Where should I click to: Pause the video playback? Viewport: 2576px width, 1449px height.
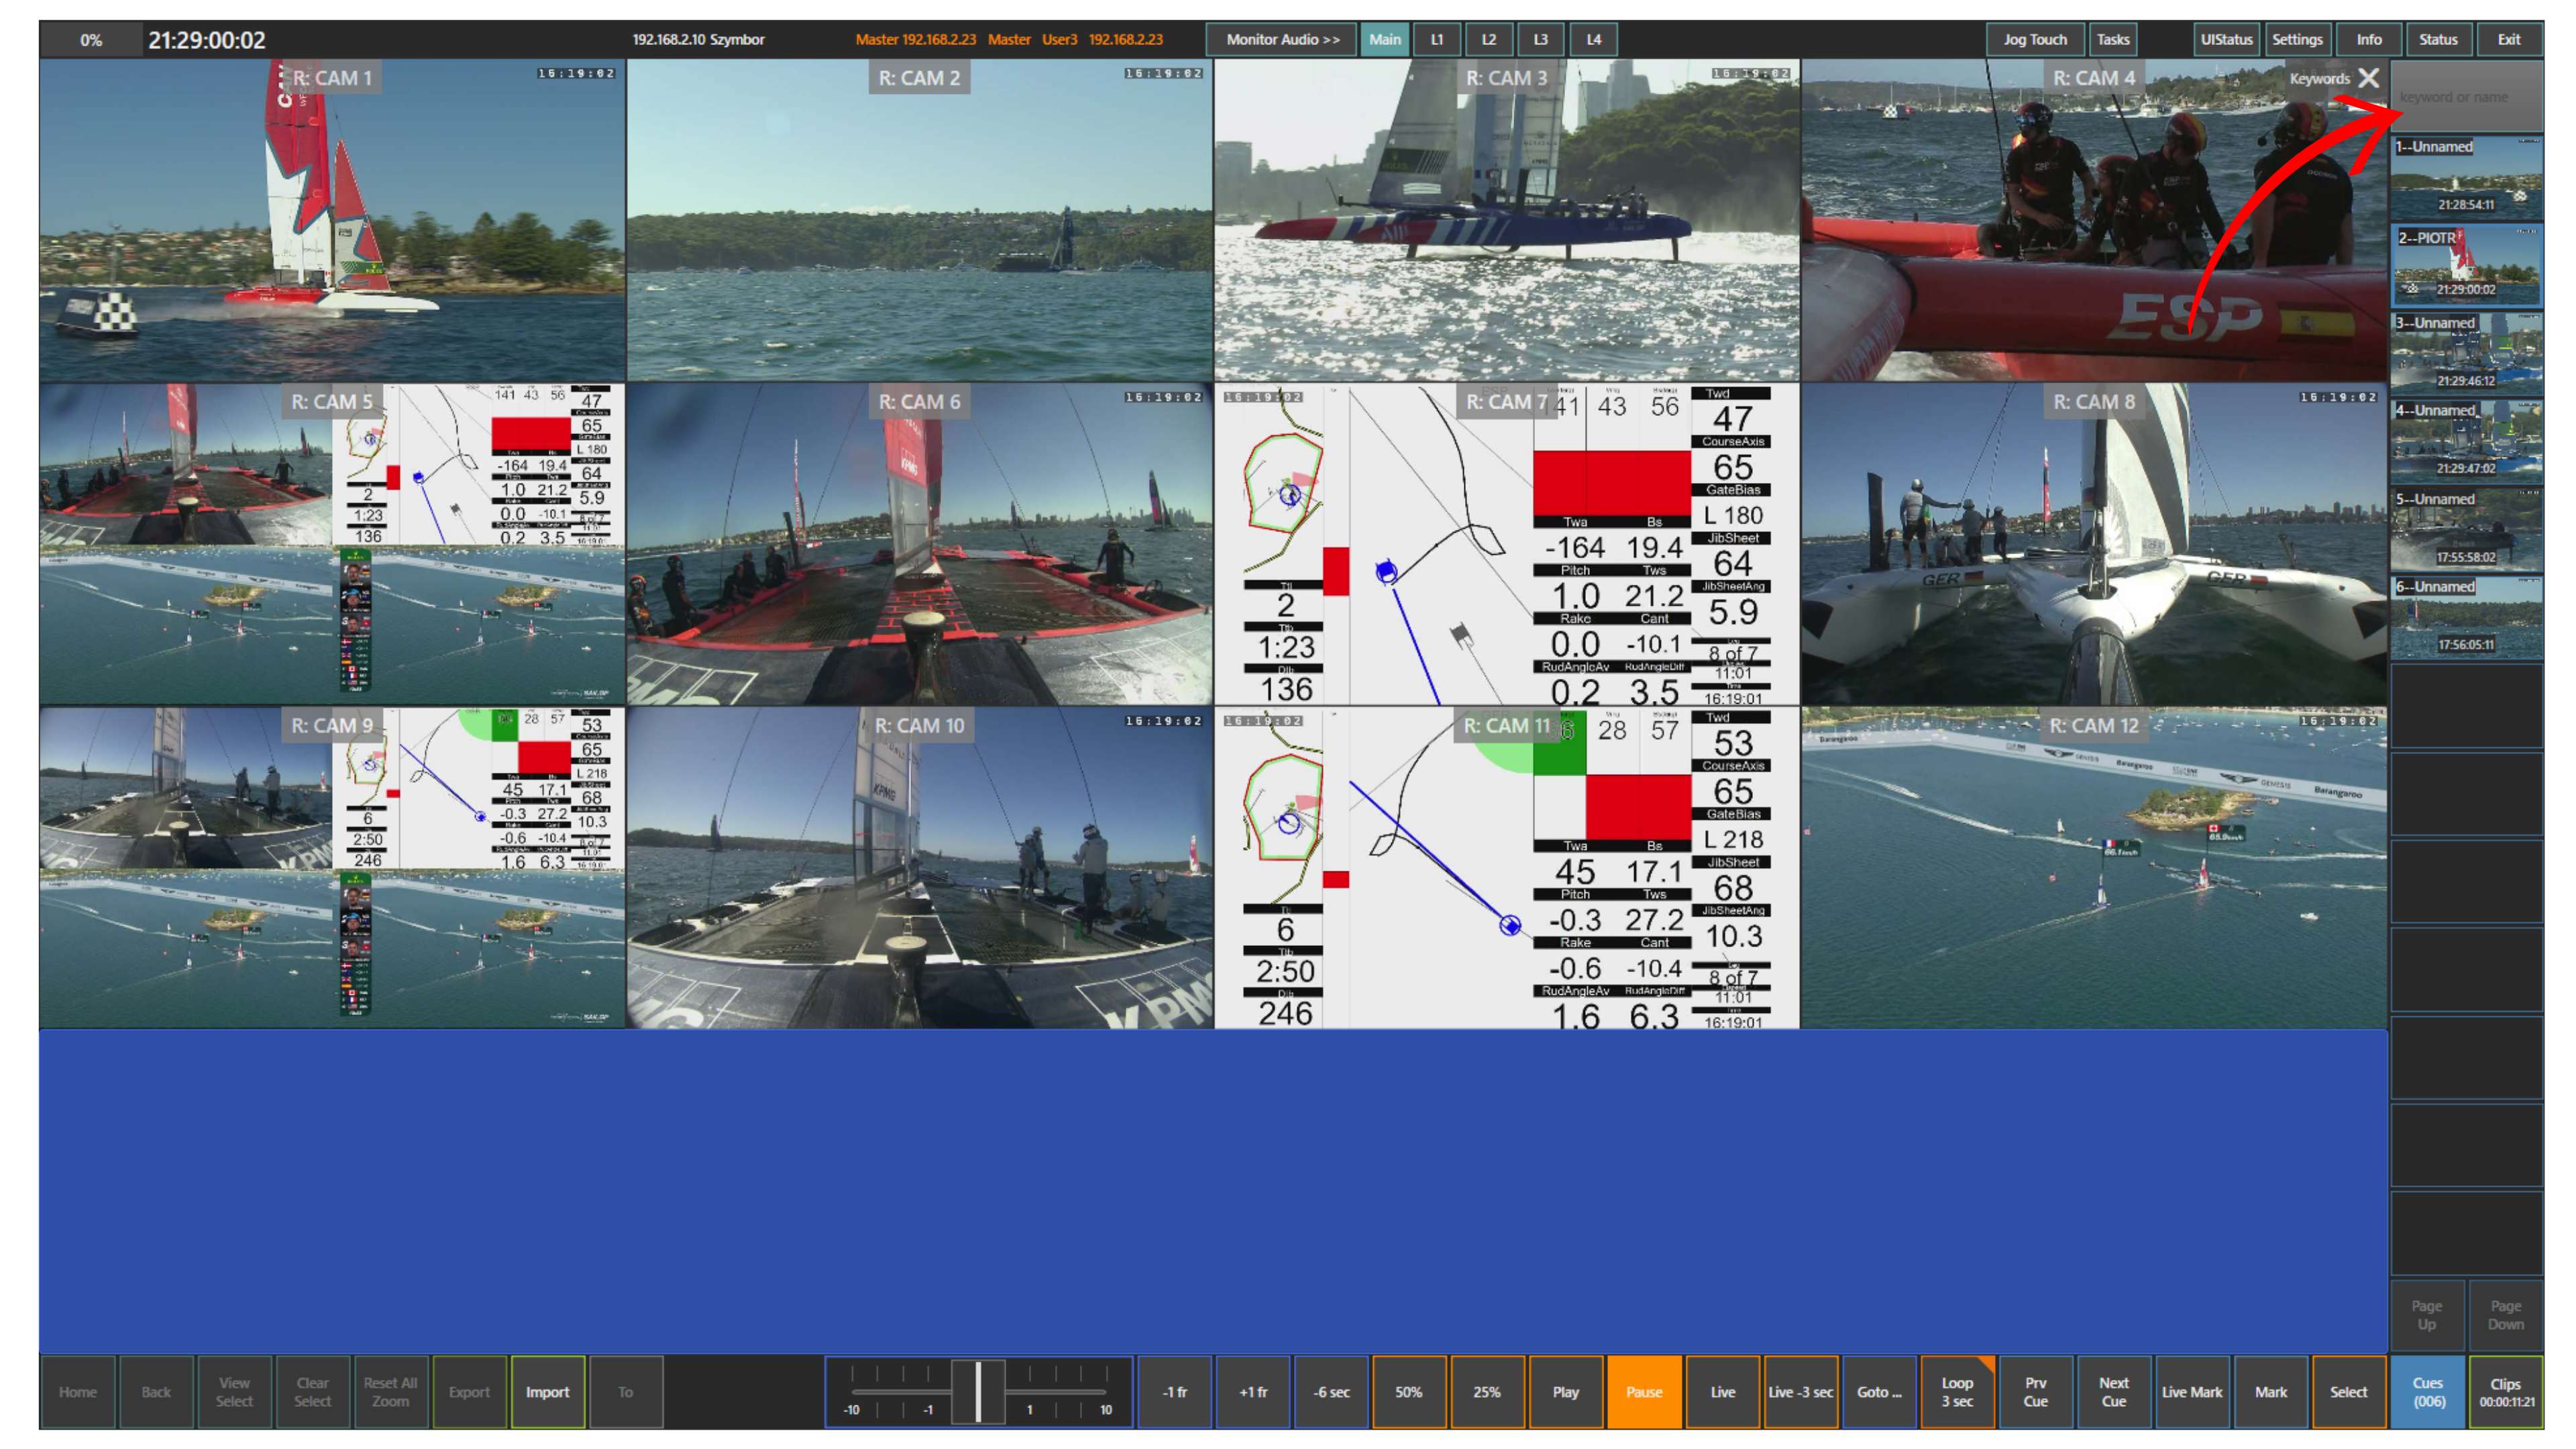tap(1643, 1391)
